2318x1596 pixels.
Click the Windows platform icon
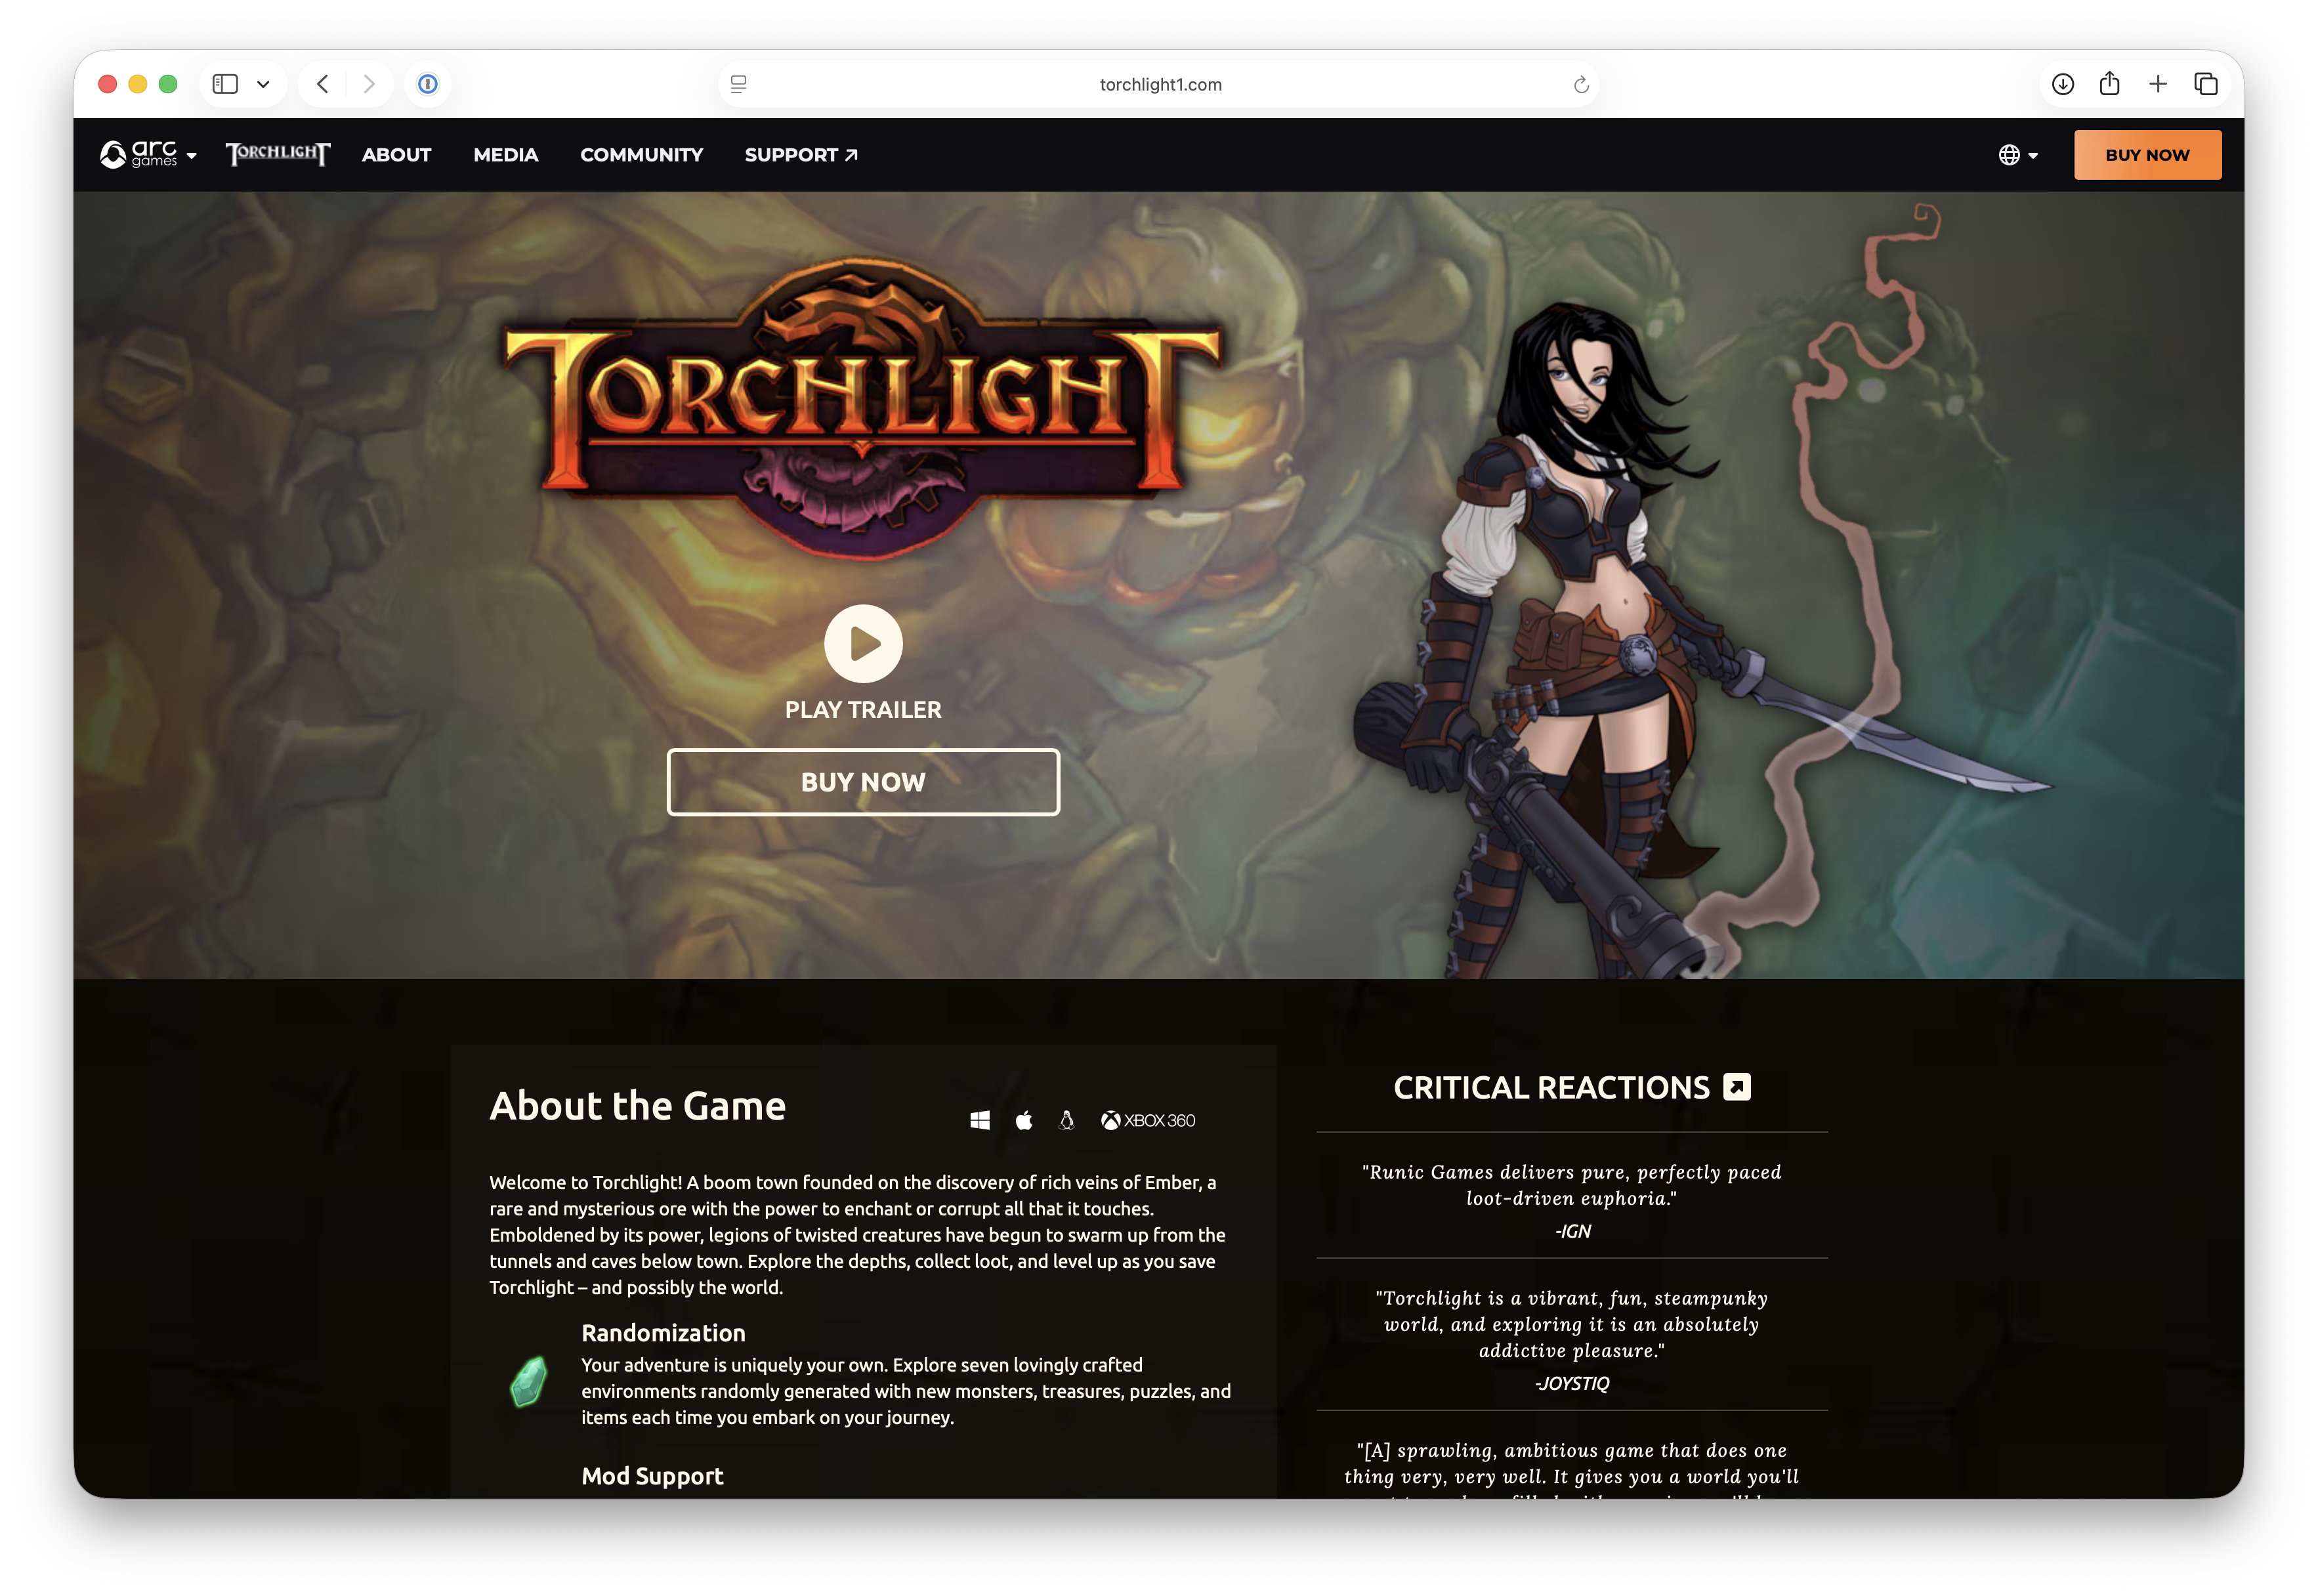[979, 1120]
